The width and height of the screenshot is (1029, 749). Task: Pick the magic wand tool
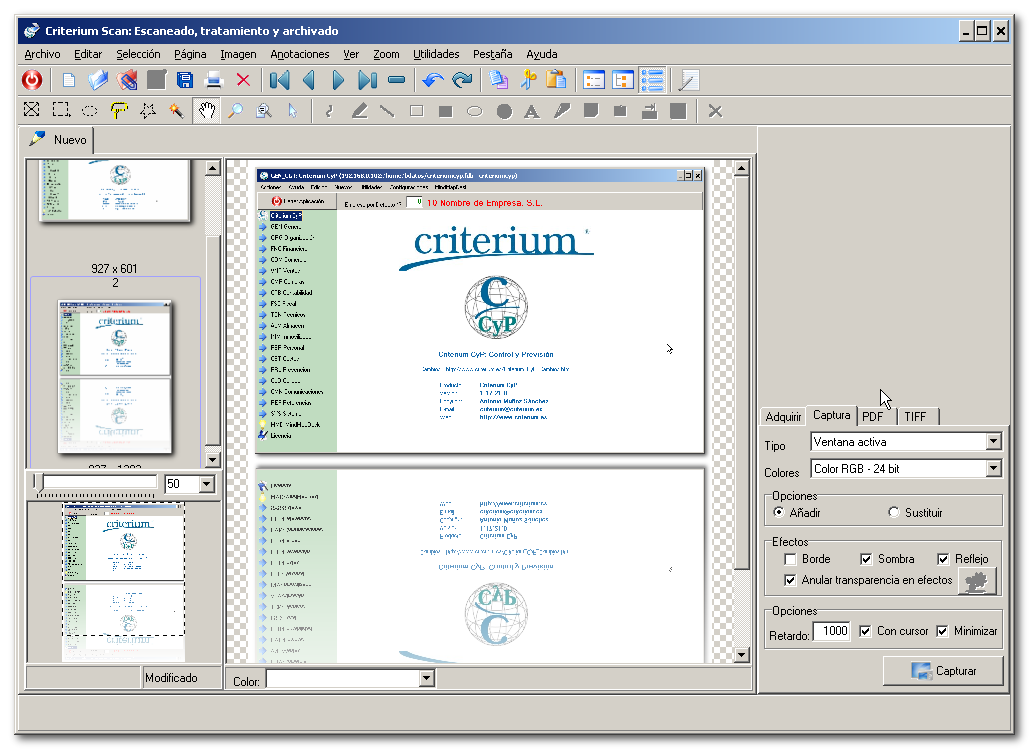(x=177, y=110)
